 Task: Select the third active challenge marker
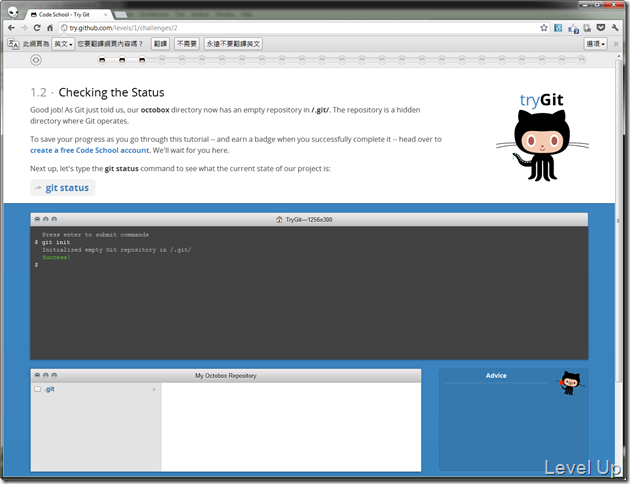click(142, 60)
